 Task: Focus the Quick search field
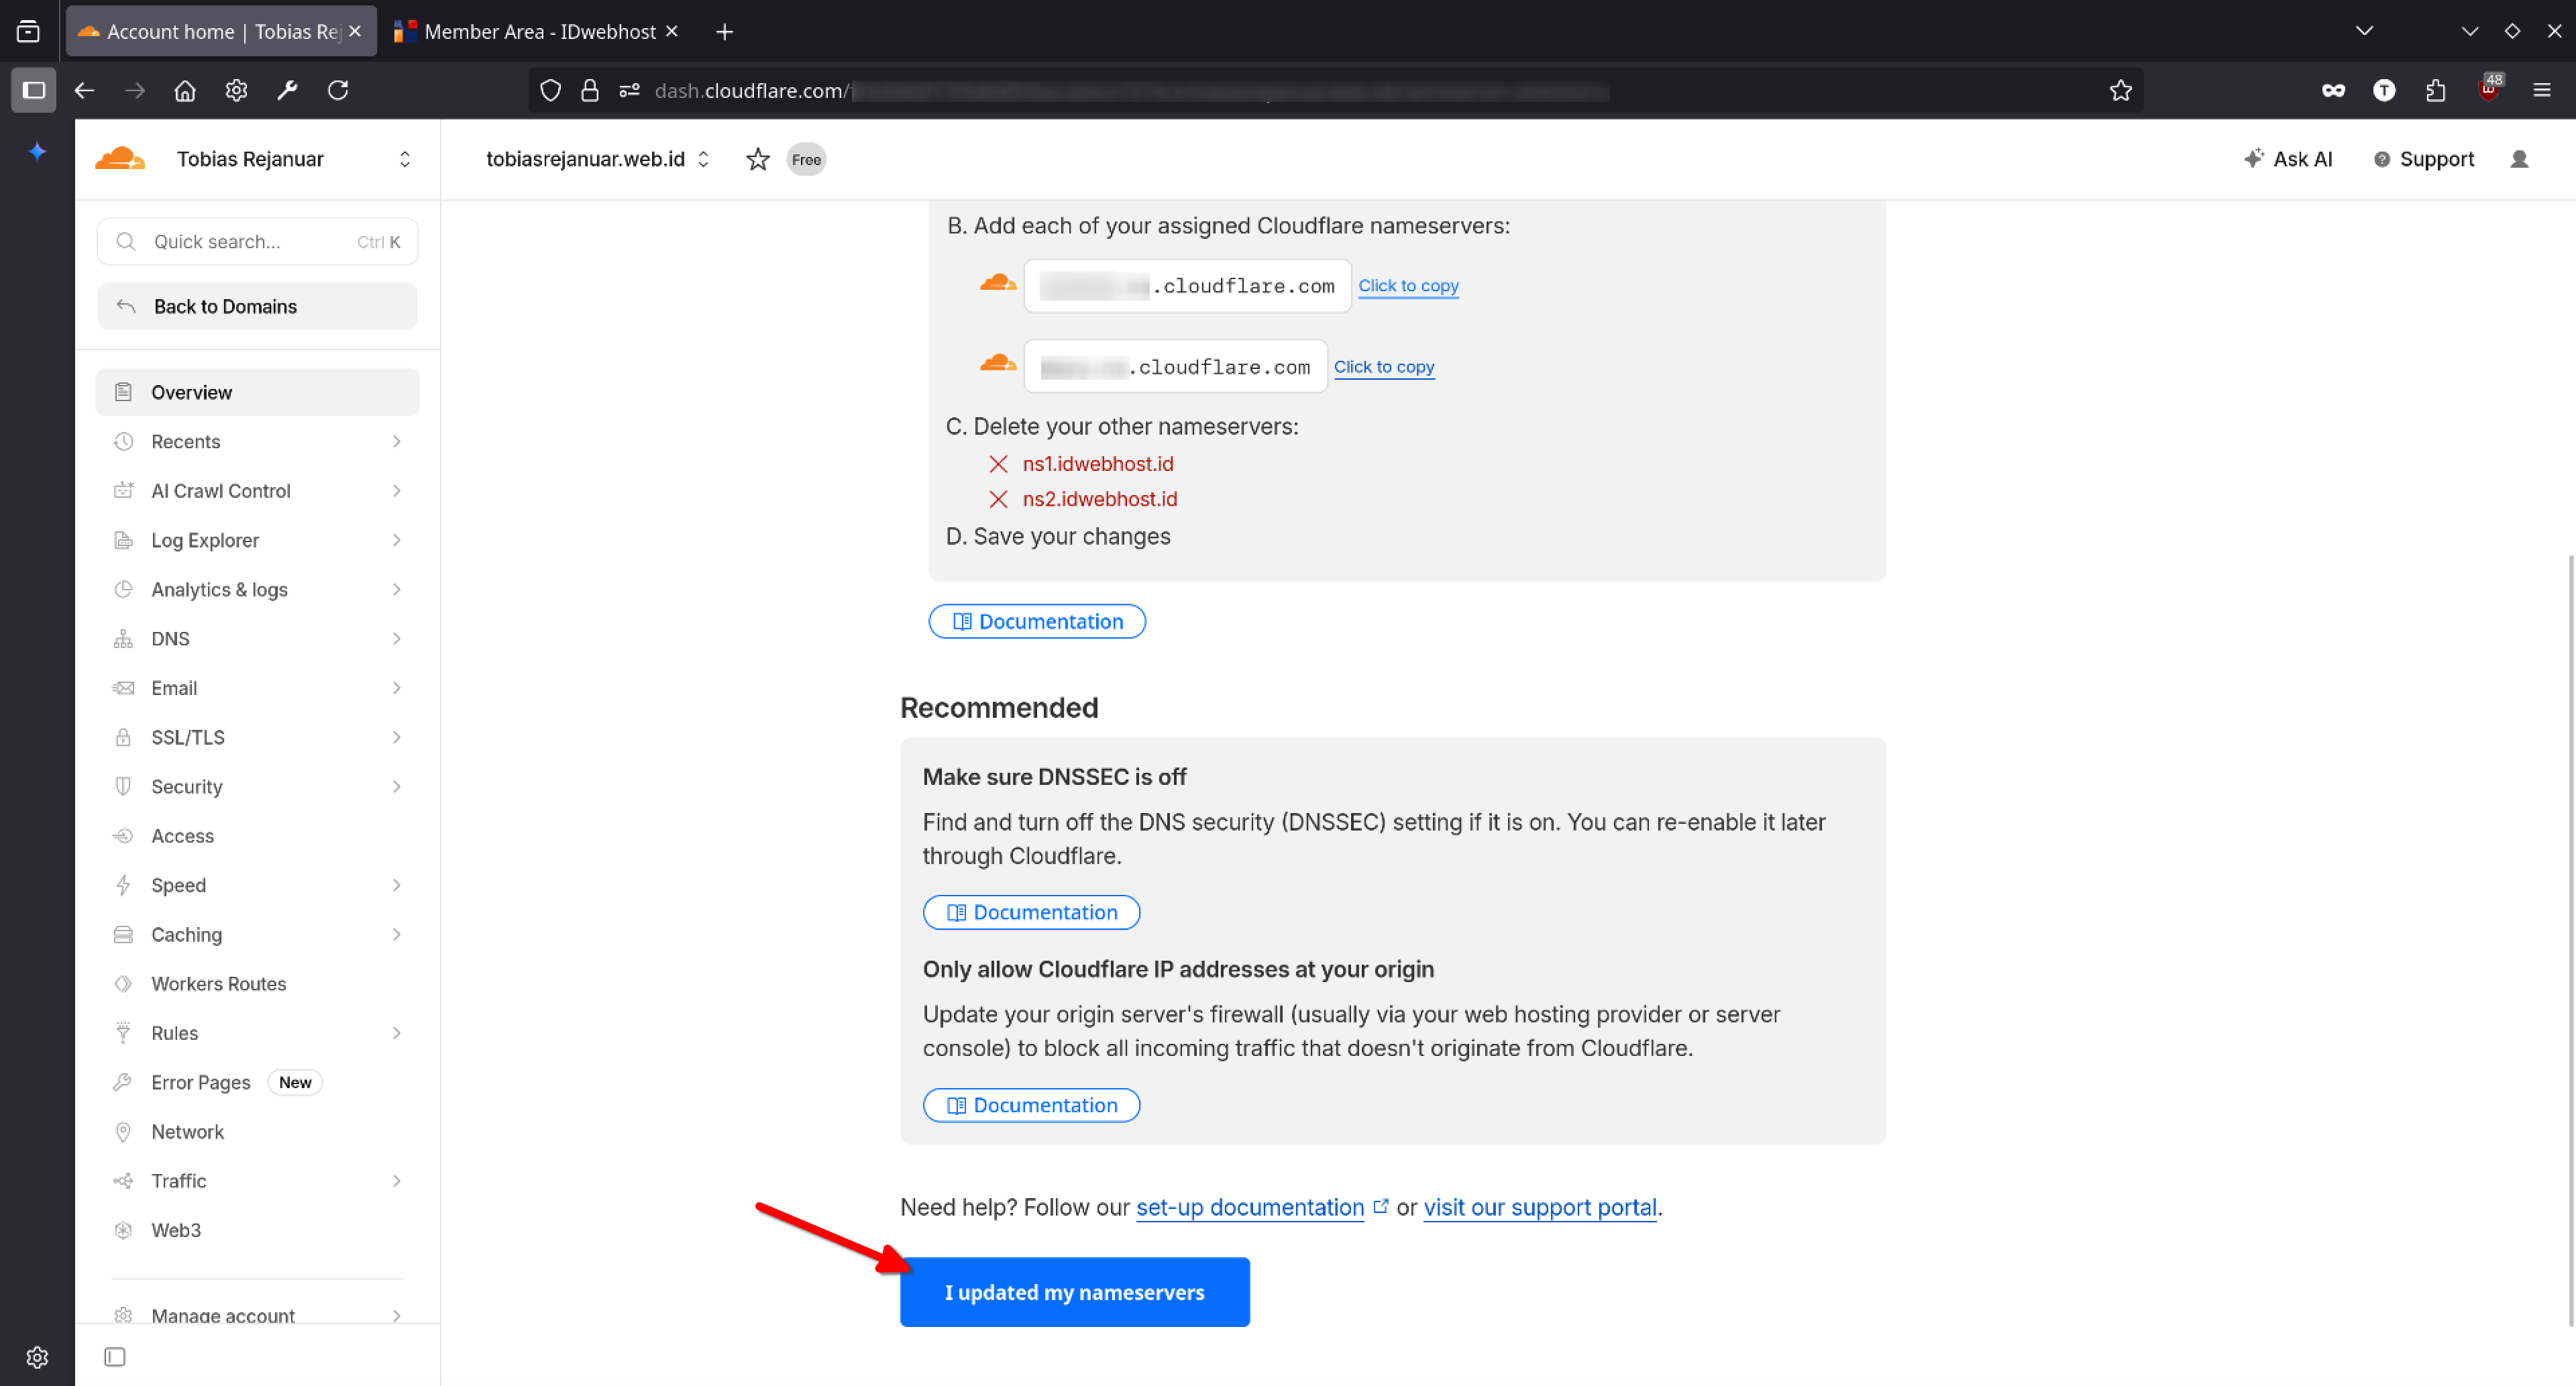(x=257, y=242)
